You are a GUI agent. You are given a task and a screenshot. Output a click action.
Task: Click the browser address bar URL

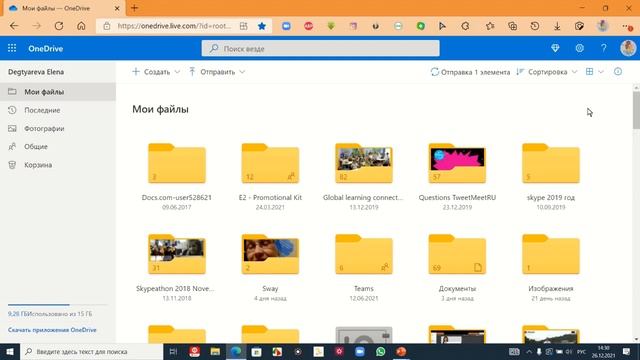pos(174,26)
